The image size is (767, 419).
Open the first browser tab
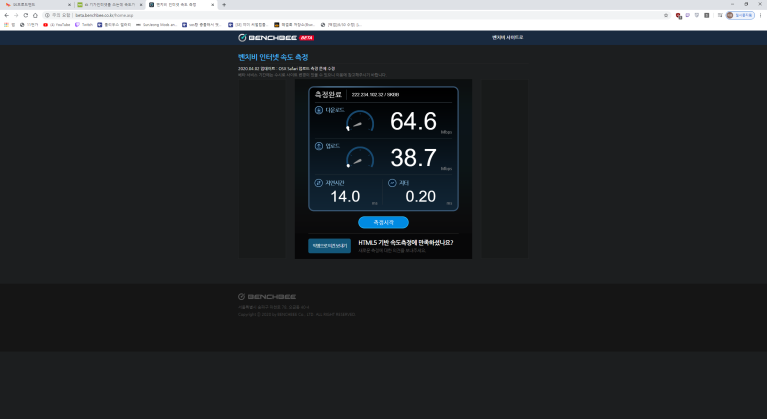33,5
